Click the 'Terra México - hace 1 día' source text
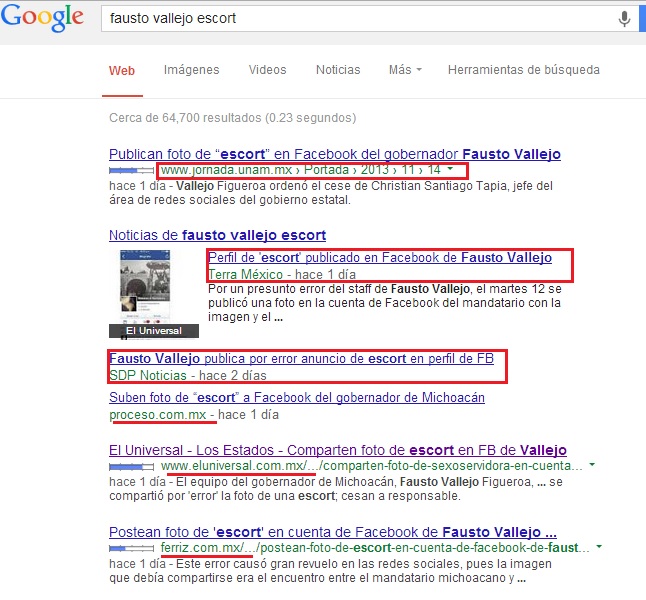The height and width of the screenshot is (600, 646). [282, 274]
